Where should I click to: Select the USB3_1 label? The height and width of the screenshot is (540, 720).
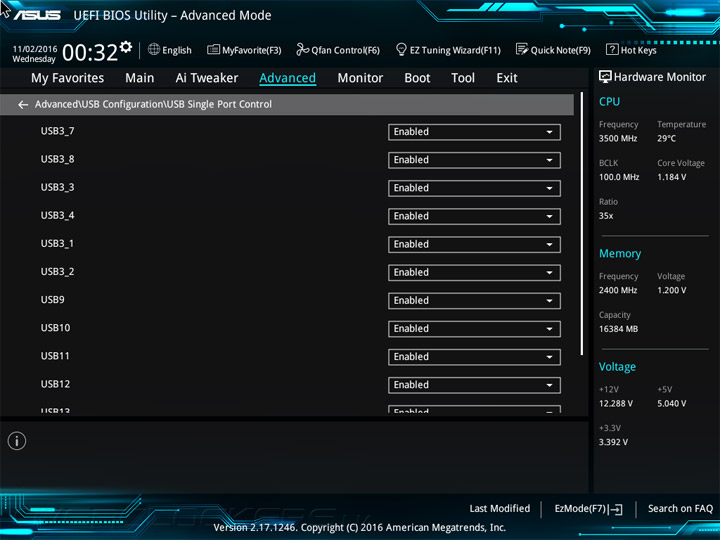click(57, 243)
